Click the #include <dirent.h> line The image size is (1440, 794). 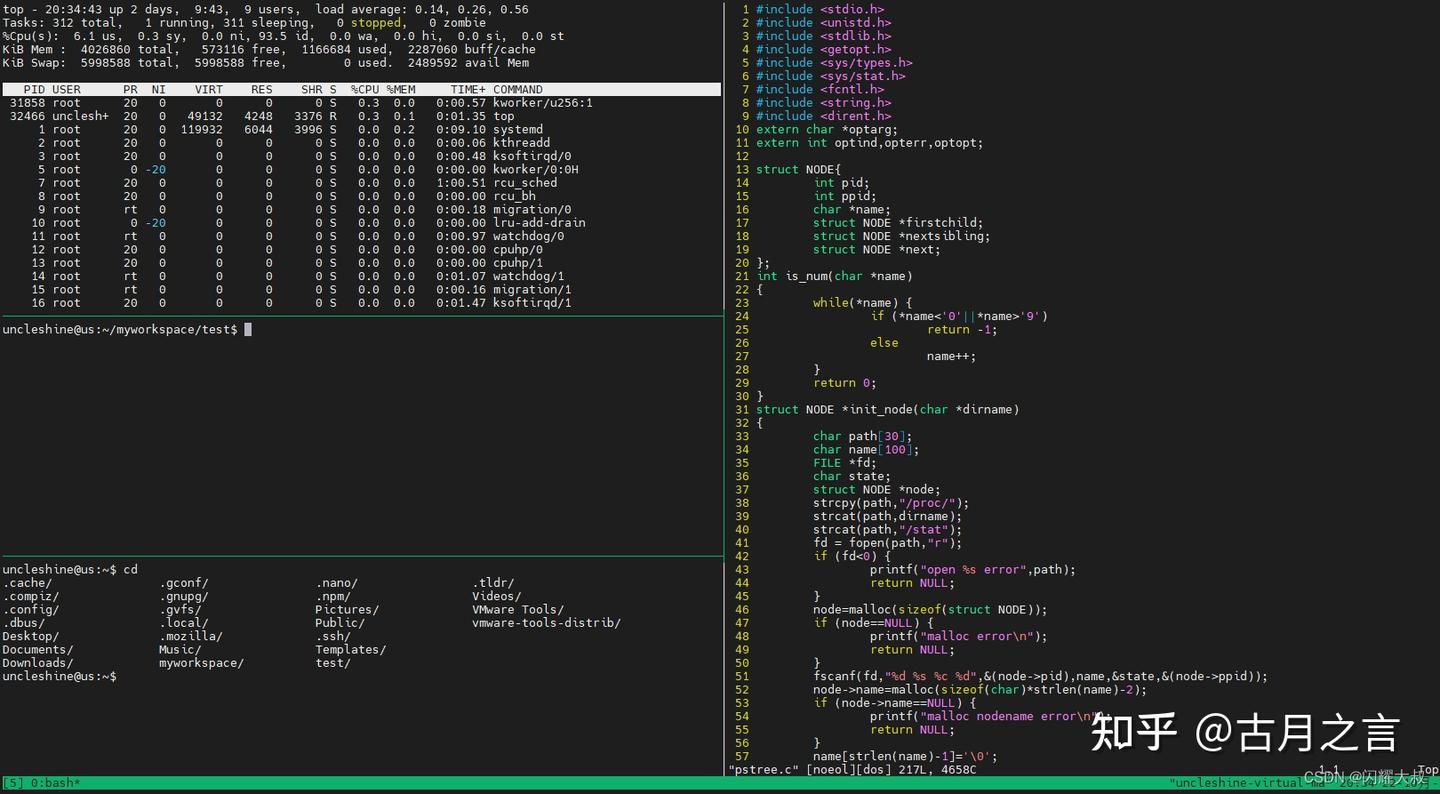coord(823,116)
